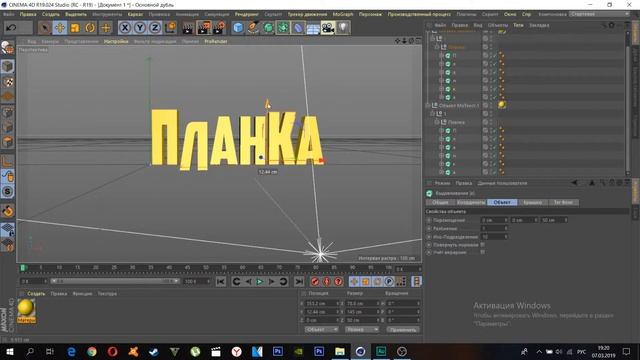Render the active view with clapperboard icon
Screen dimensions: 640x360
click(188, 28)
